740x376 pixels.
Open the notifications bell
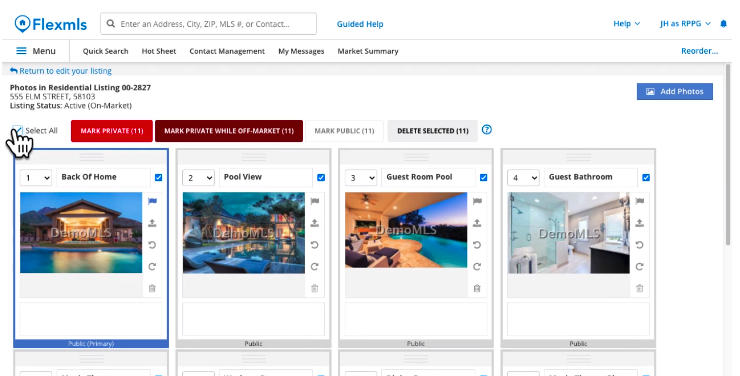click(x=723, y=24)
